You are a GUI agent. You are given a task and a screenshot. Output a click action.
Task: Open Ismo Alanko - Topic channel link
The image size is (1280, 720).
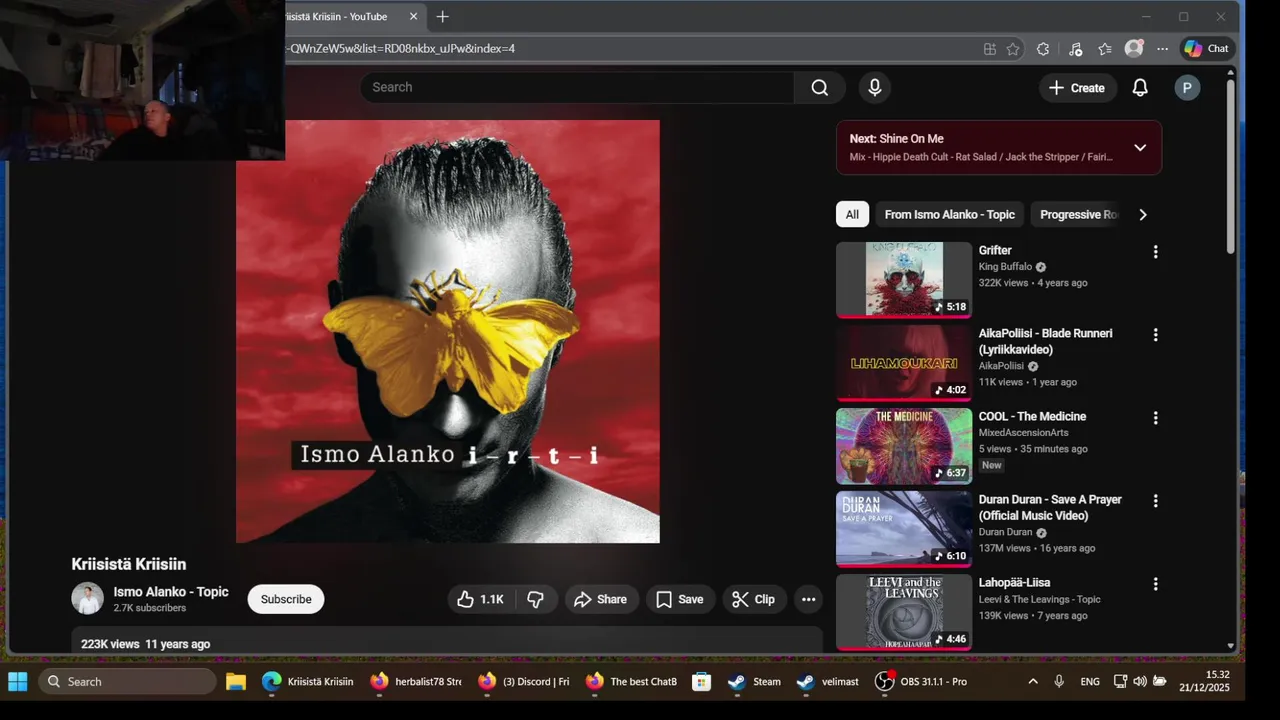[x=171, y=592]
